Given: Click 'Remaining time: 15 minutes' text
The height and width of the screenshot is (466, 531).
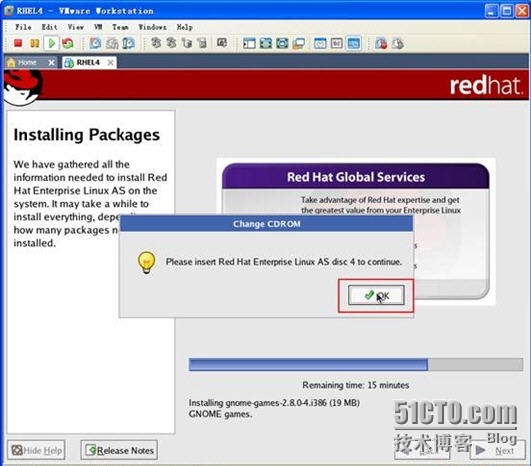Looking at the screenshot, I should pyautogui.click(x=356, y=385).
